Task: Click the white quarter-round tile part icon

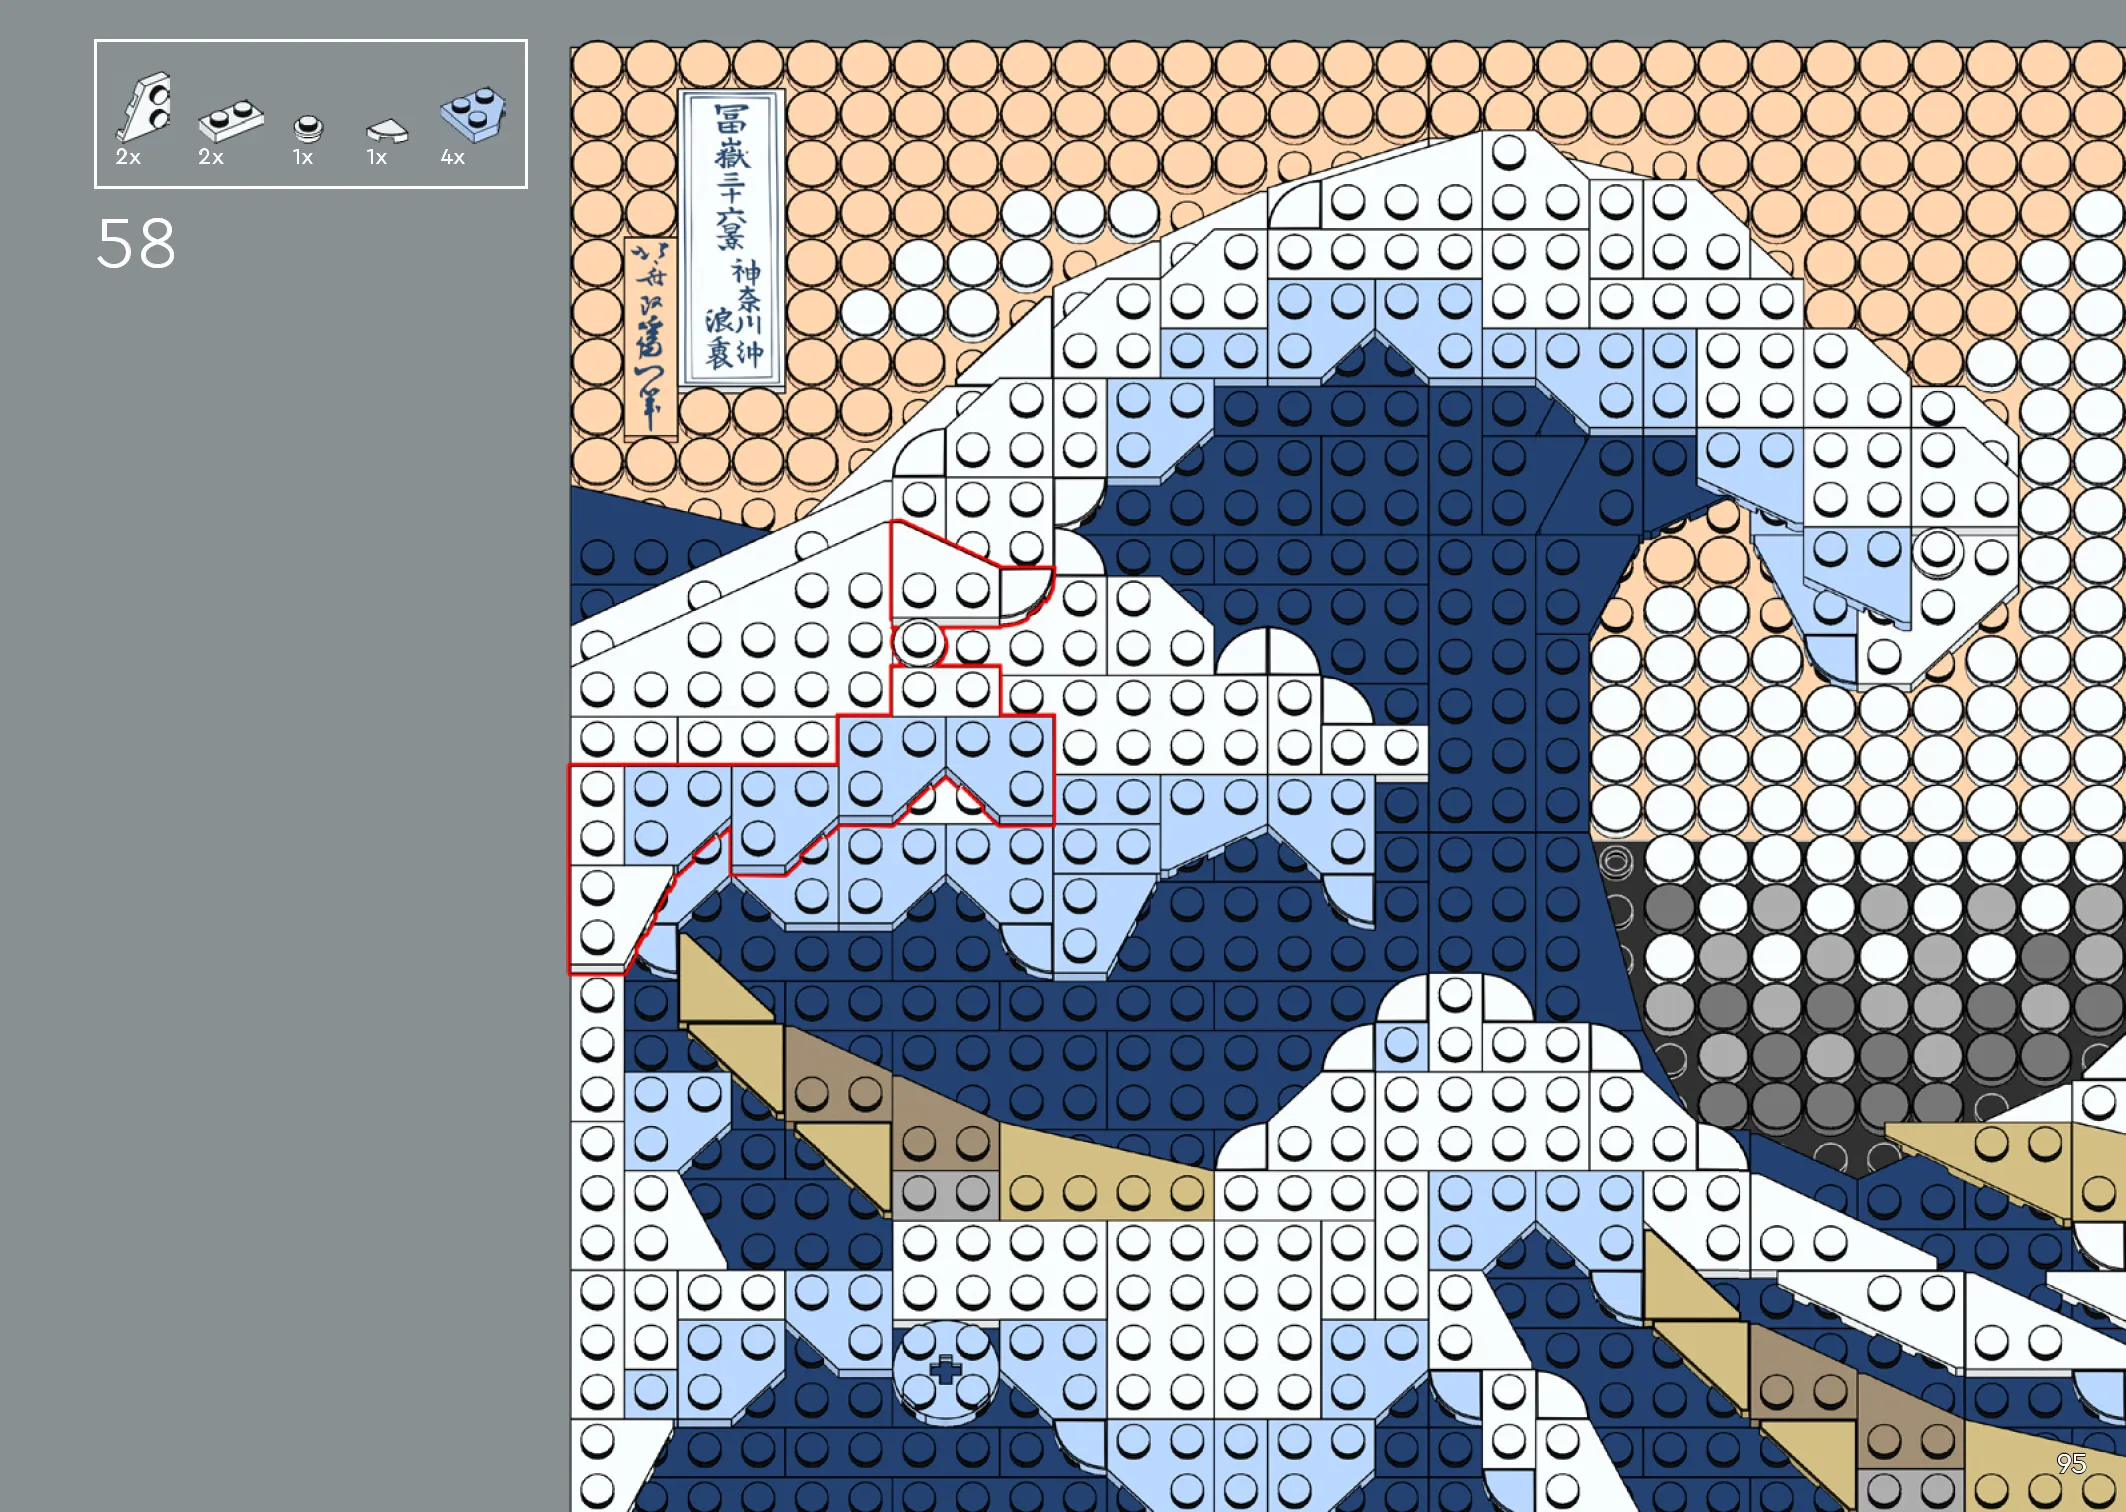Action: tap(387, 131)
